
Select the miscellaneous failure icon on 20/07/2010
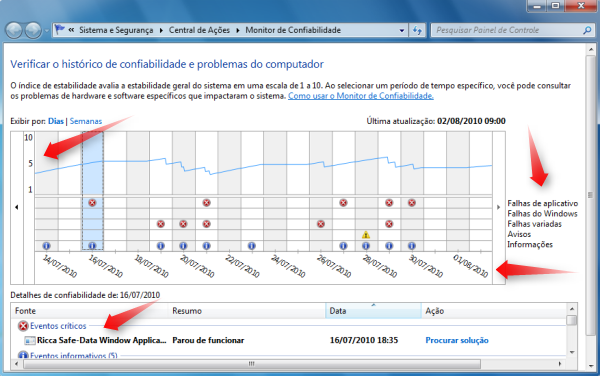[x=183, y=224]
